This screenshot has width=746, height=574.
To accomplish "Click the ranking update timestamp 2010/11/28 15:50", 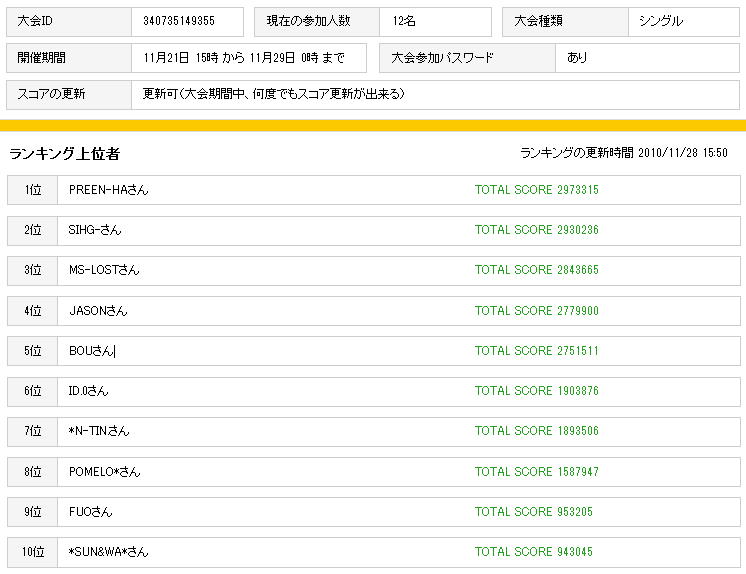I will point(682,153).
